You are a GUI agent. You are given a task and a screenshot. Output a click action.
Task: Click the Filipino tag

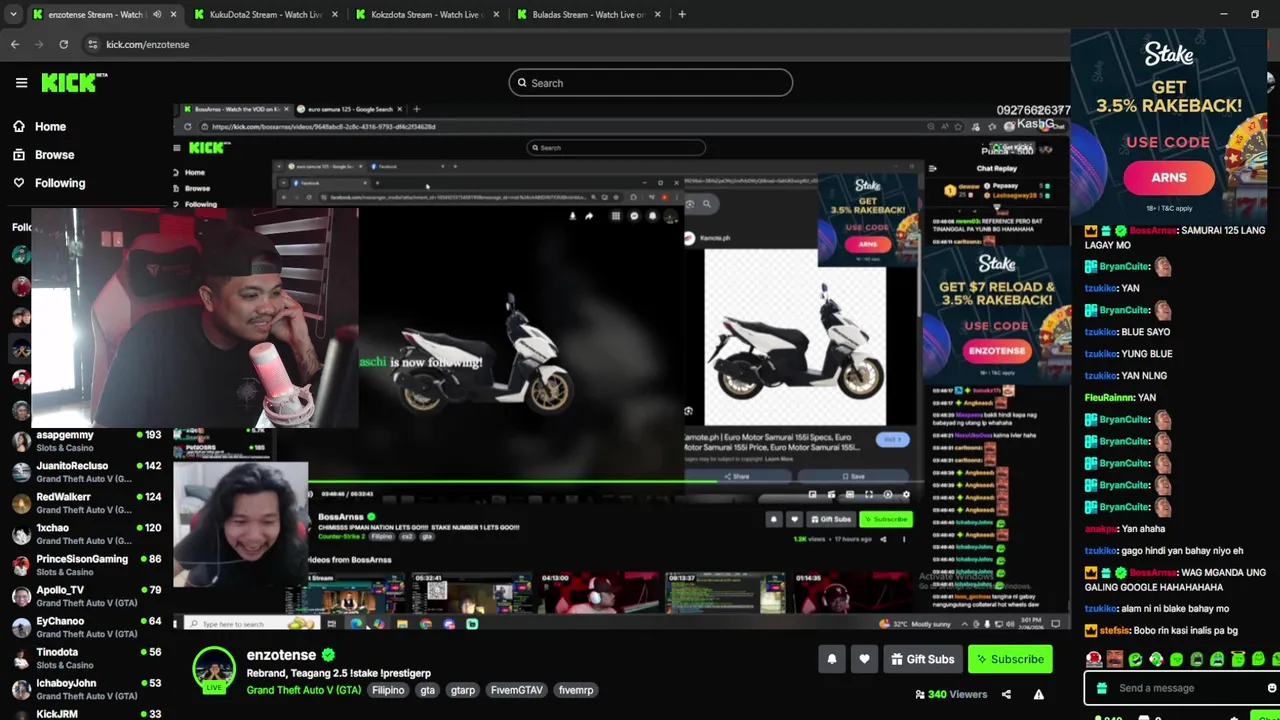(x=388, y=690)
